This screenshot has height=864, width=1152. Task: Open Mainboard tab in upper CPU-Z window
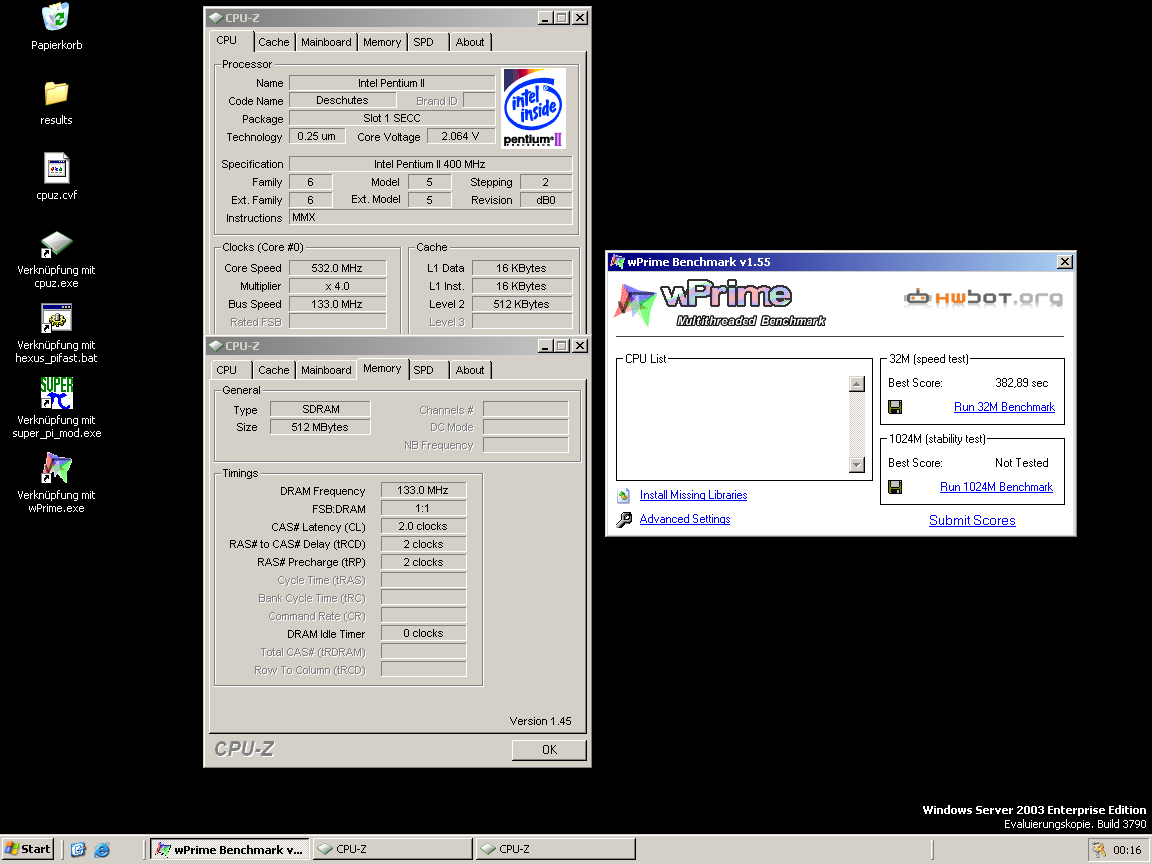tap(326, 43)
